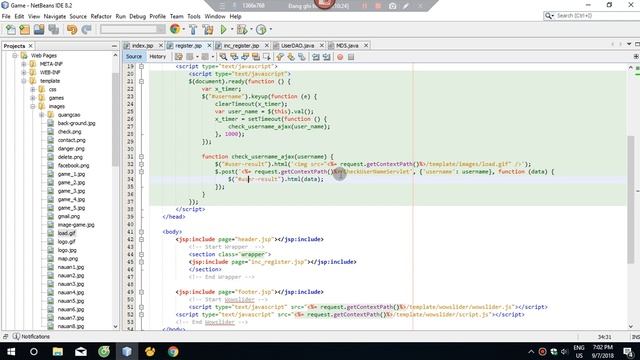
Task: Toggle Highlight Search in editor toolbar
Action: click(x=256, y=57)
